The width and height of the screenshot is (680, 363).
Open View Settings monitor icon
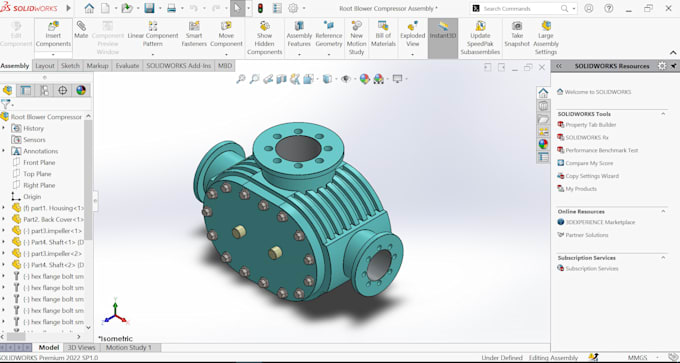tap(397, 79)
